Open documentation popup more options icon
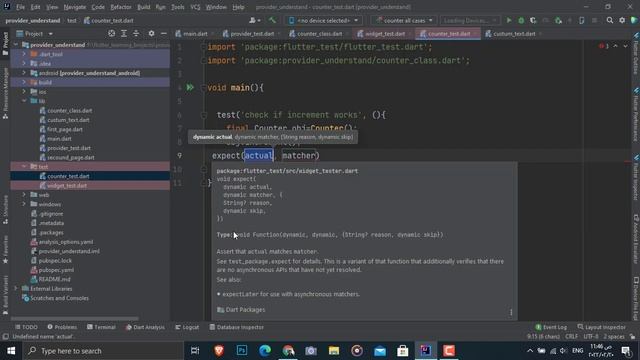 click(x=511, y=312)
